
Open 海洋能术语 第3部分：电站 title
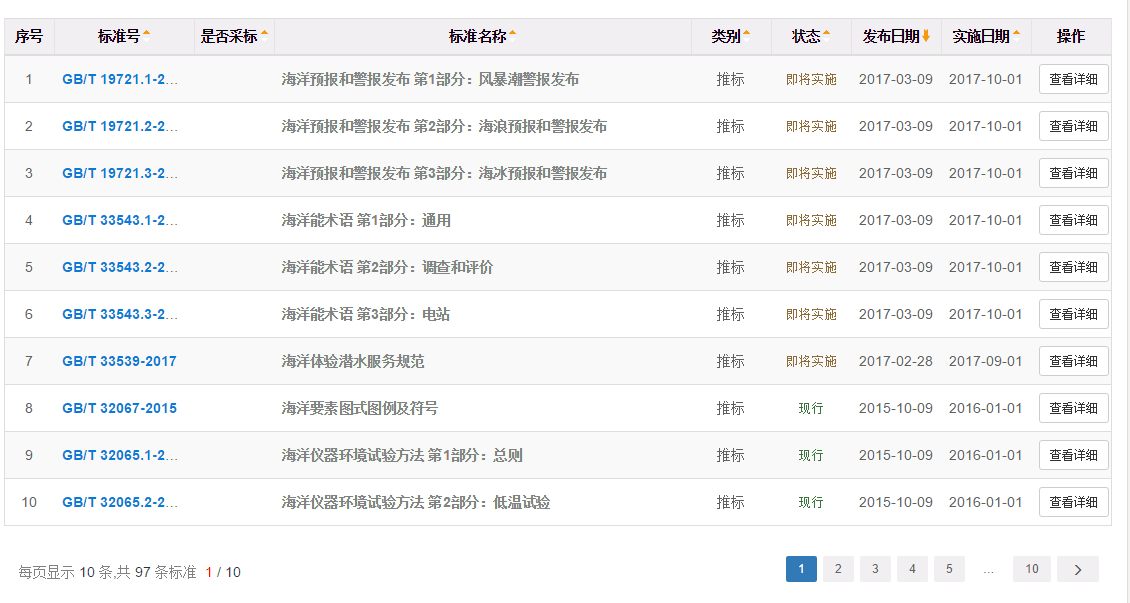click(x=365, y=314)
